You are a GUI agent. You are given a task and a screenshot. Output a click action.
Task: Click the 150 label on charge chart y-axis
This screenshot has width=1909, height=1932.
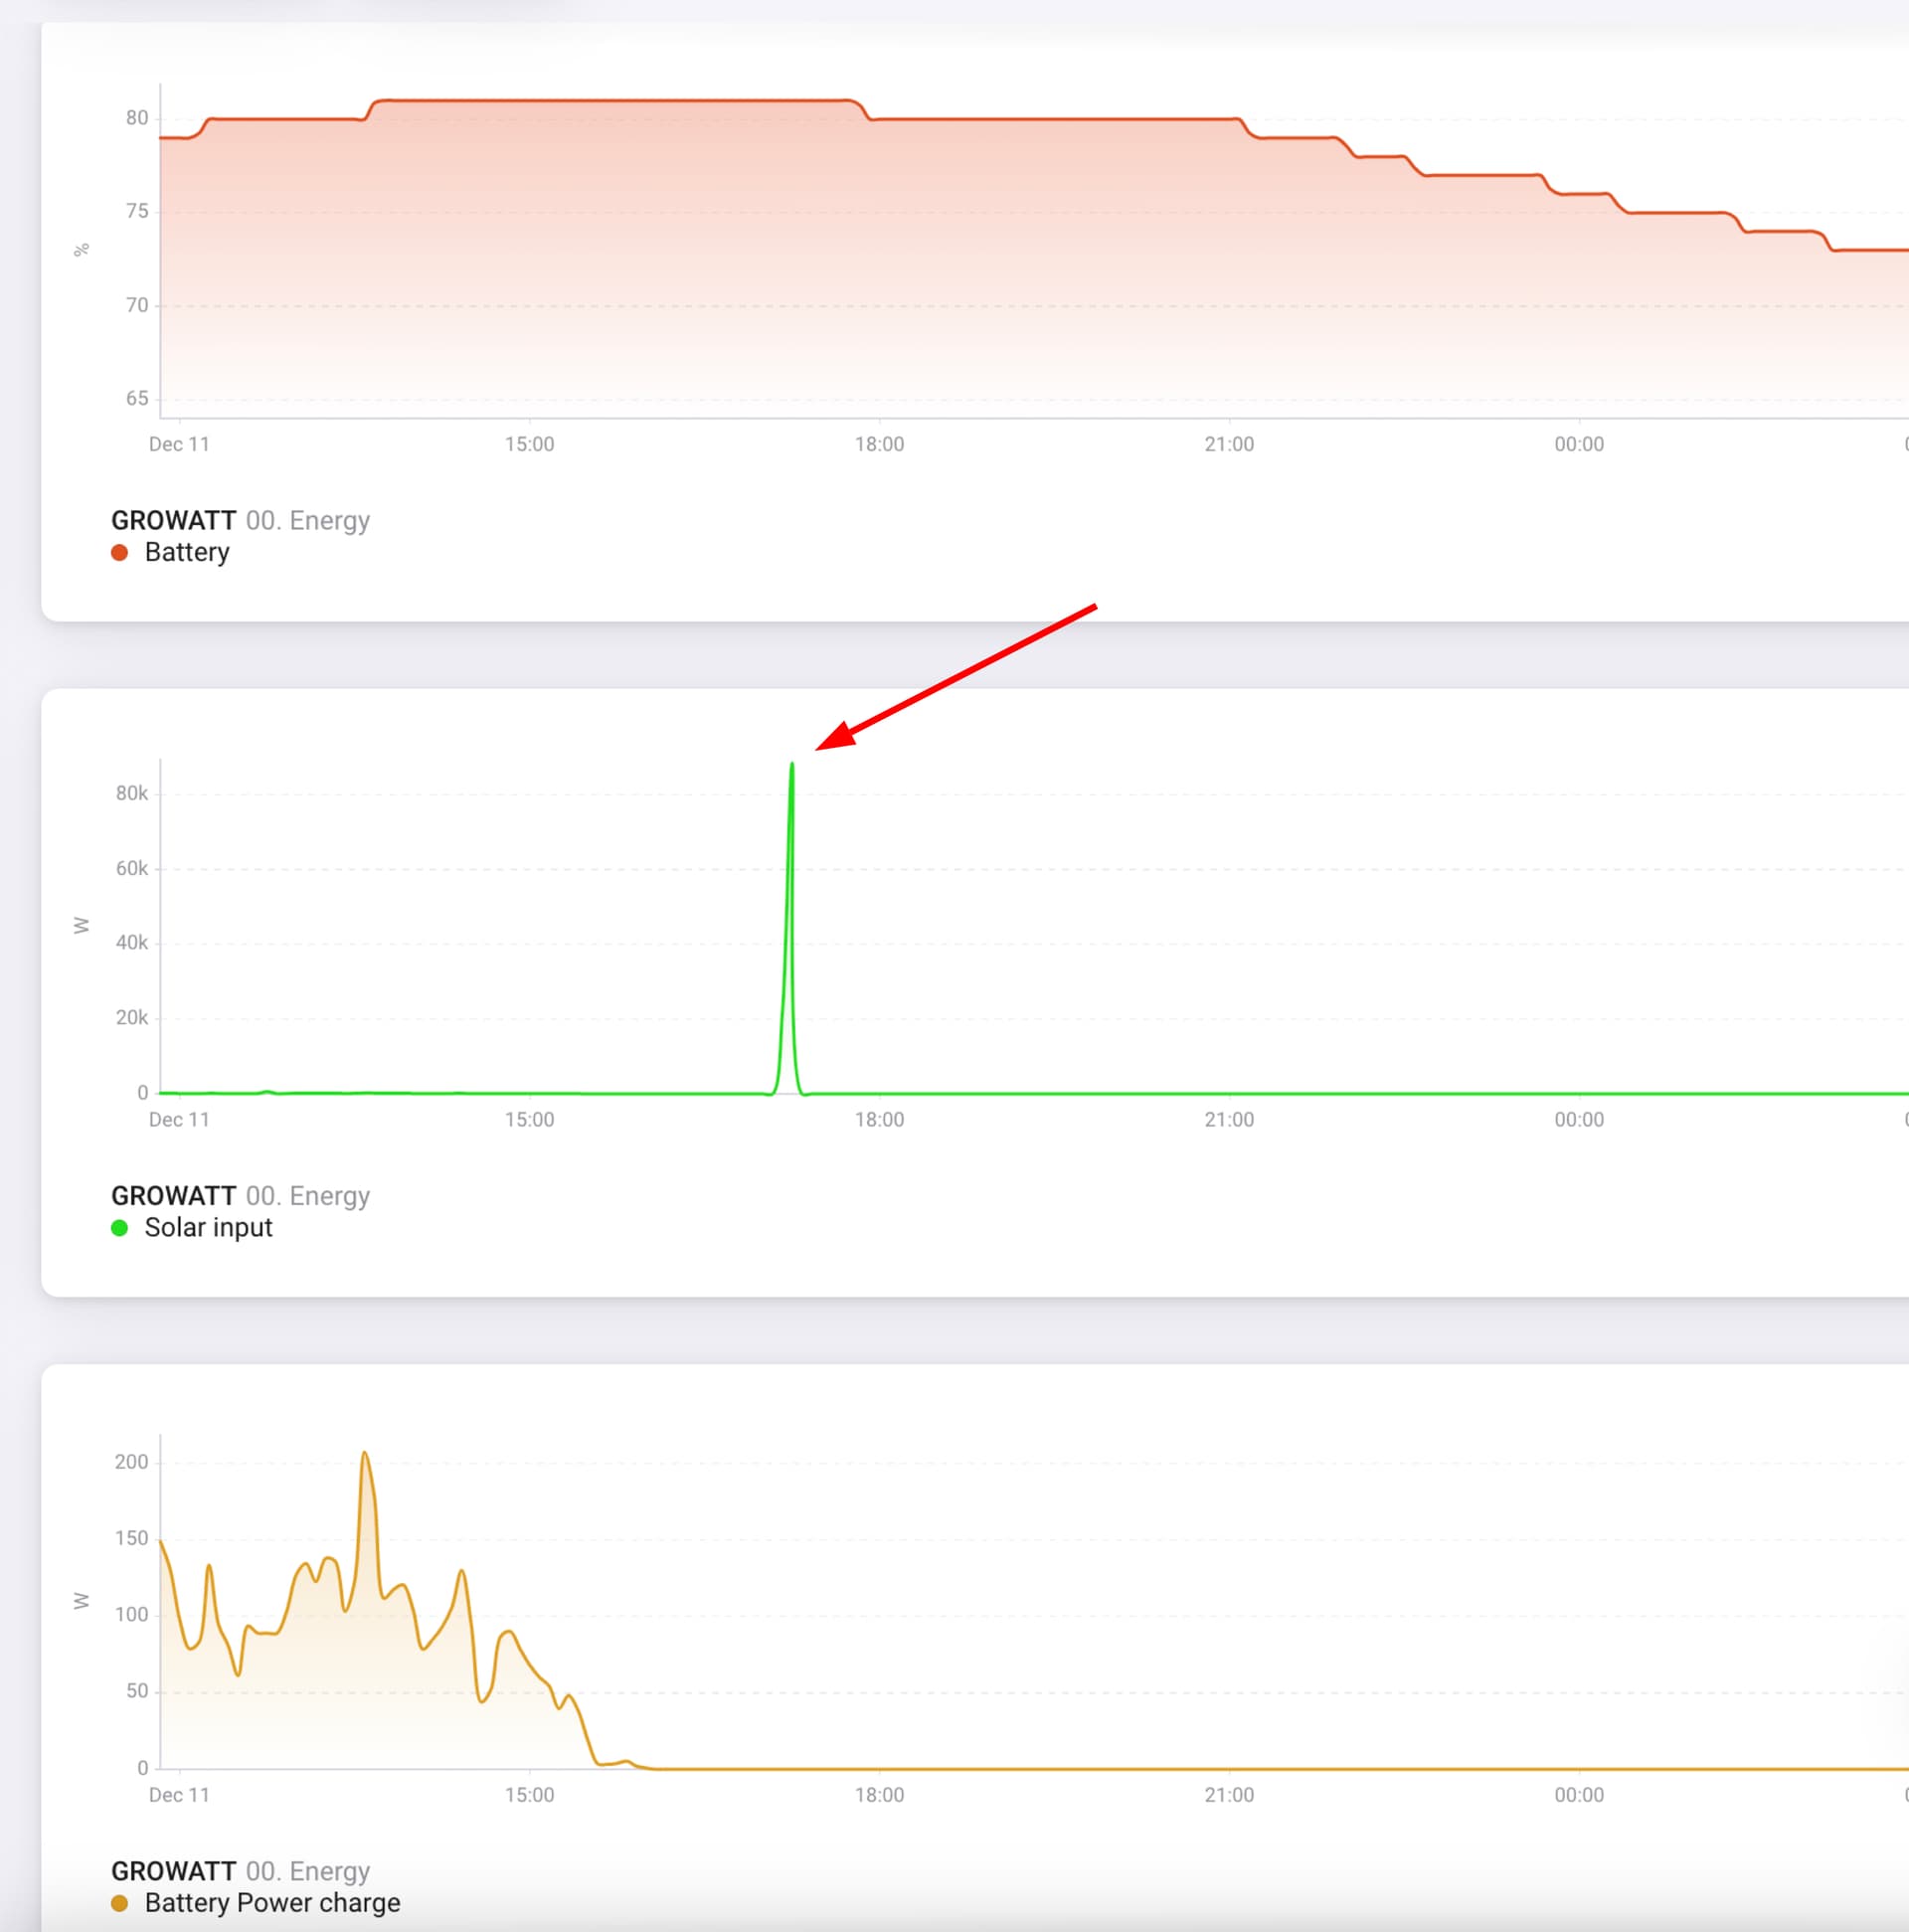pyautogui.click(x=131, y=1538)
